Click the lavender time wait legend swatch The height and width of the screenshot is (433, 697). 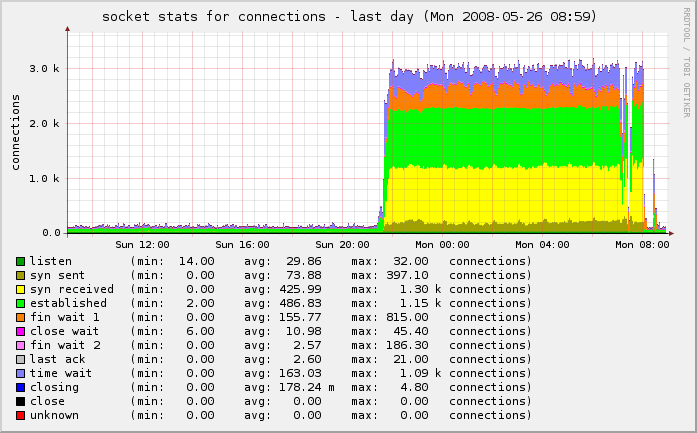coord(20,373)
